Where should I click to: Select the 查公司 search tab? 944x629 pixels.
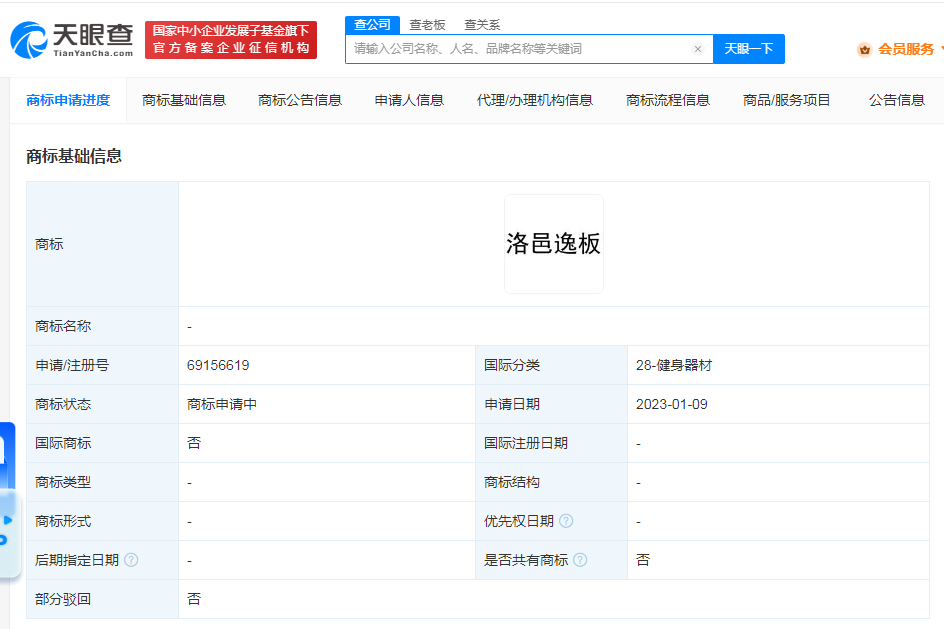click(x=372, y=24)
